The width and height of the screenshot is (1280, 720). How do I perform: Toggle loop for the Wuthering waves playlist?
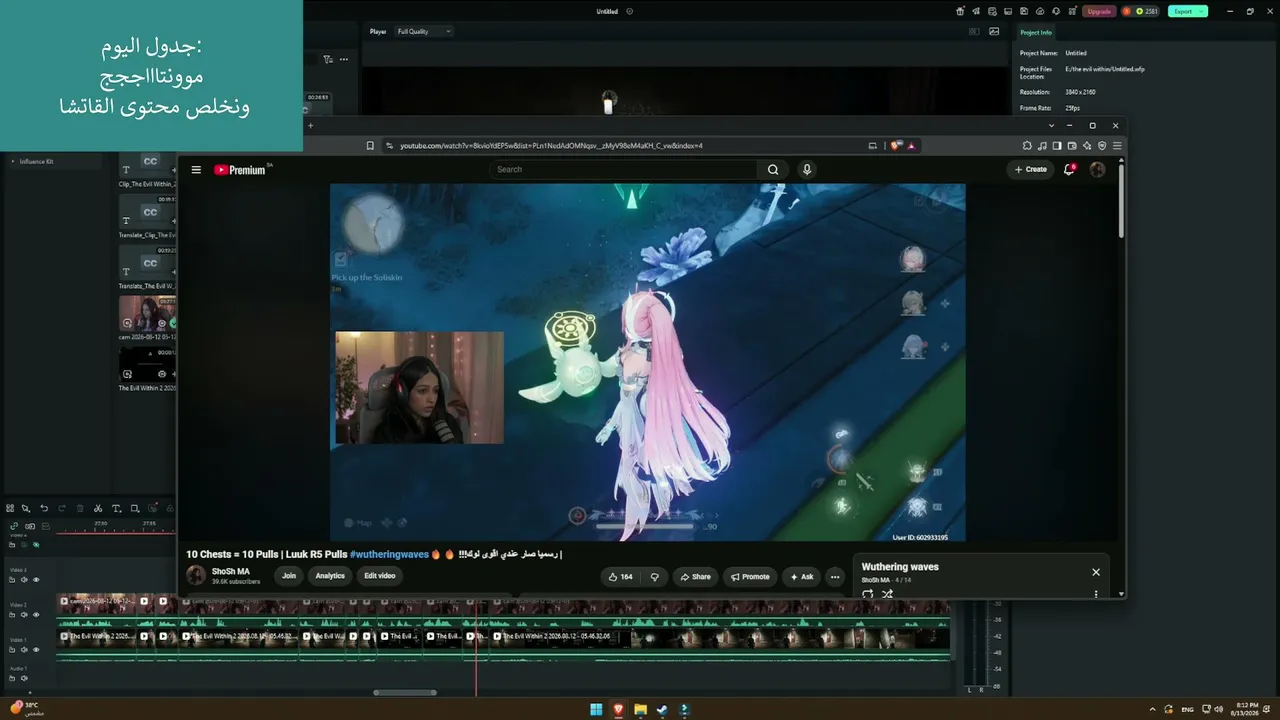(867, 594)
